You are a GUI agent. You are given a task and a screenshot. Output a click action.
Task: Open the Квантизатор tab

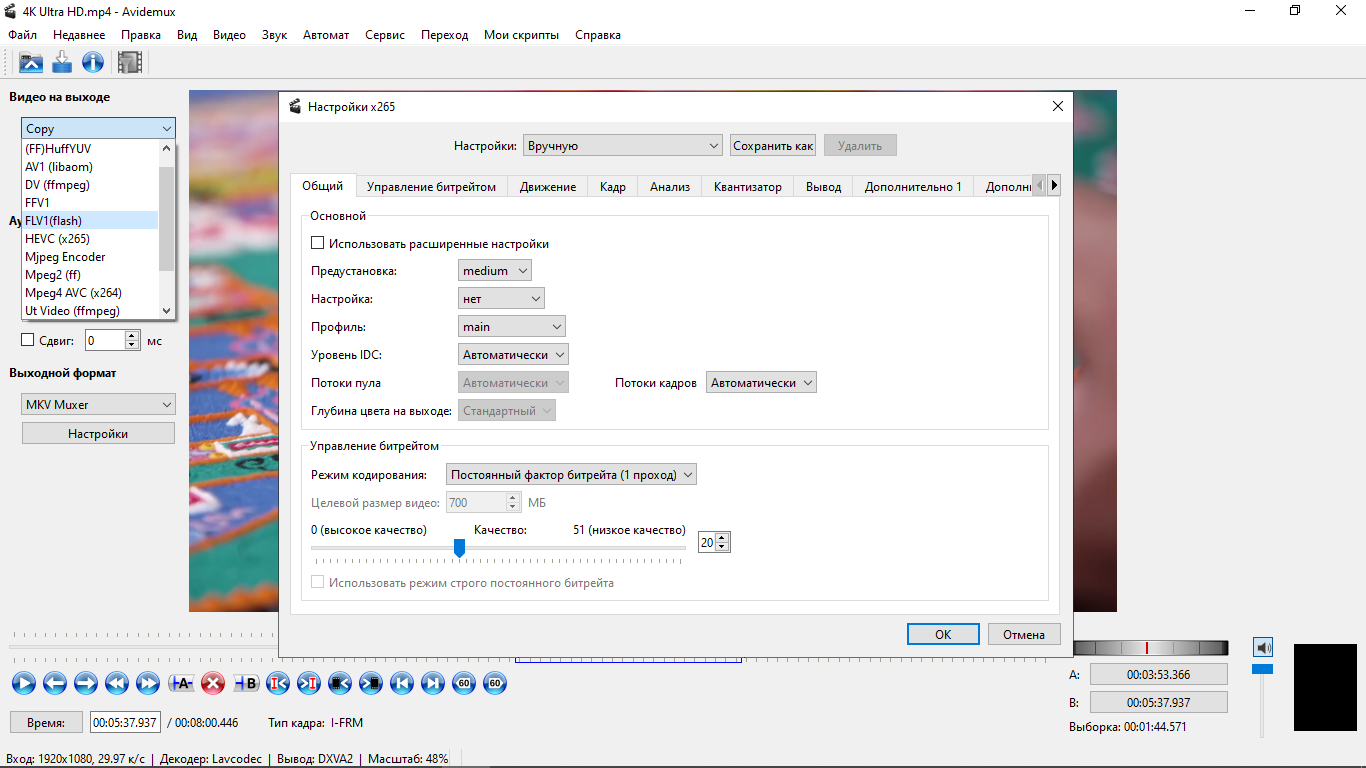pyautogui.click(x=748, y=187)
